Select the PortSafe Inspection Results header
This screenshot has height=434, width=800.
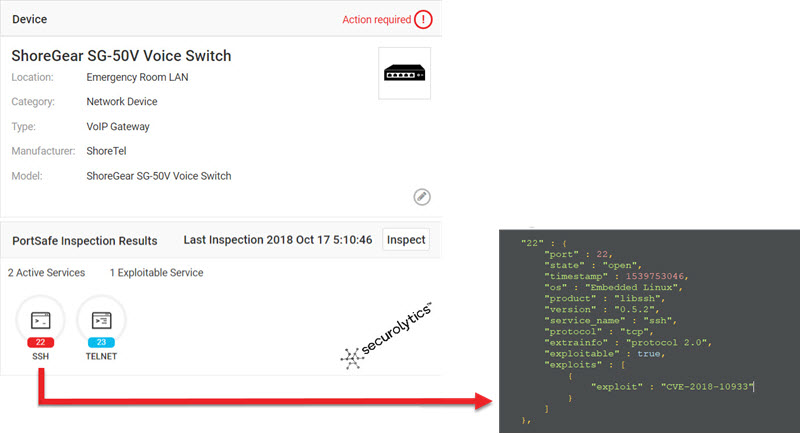[84, 241]
